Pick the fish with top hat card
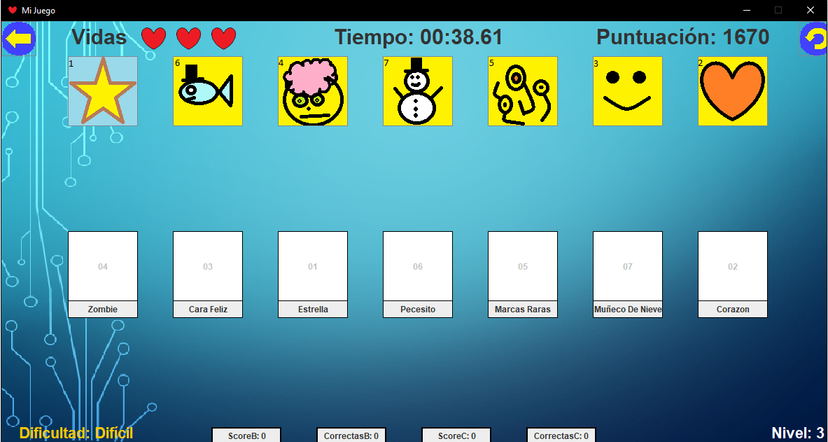 (208, 91)
